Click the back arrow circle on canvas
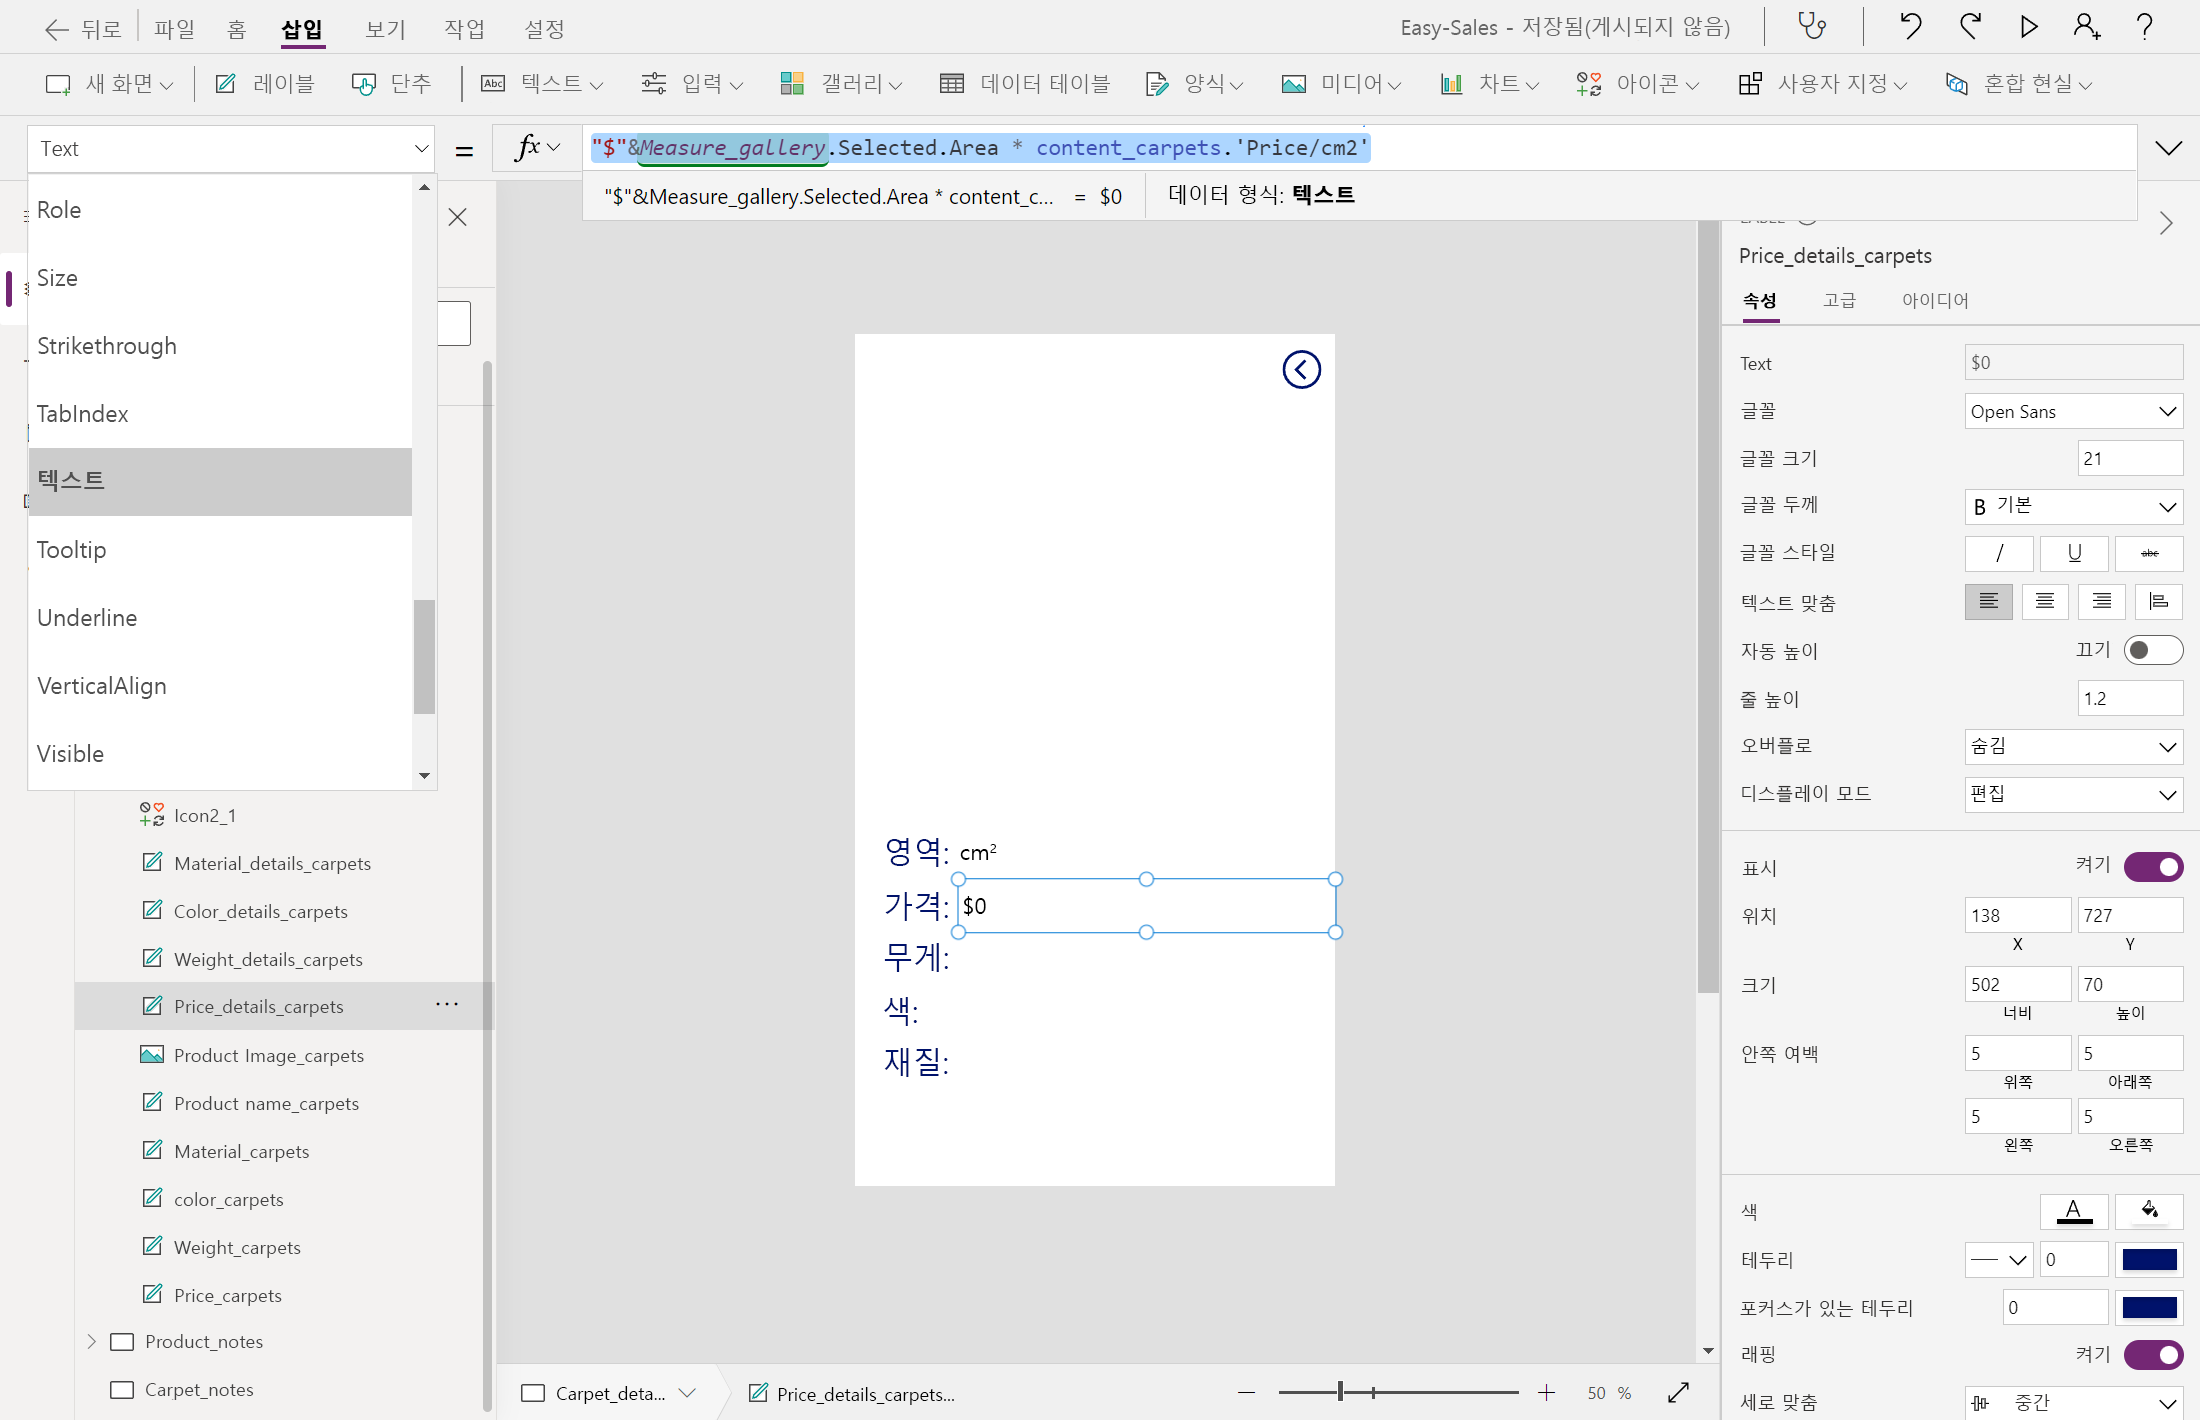This screenshot has width=2200, height=1420. [x=1301, y=370]
